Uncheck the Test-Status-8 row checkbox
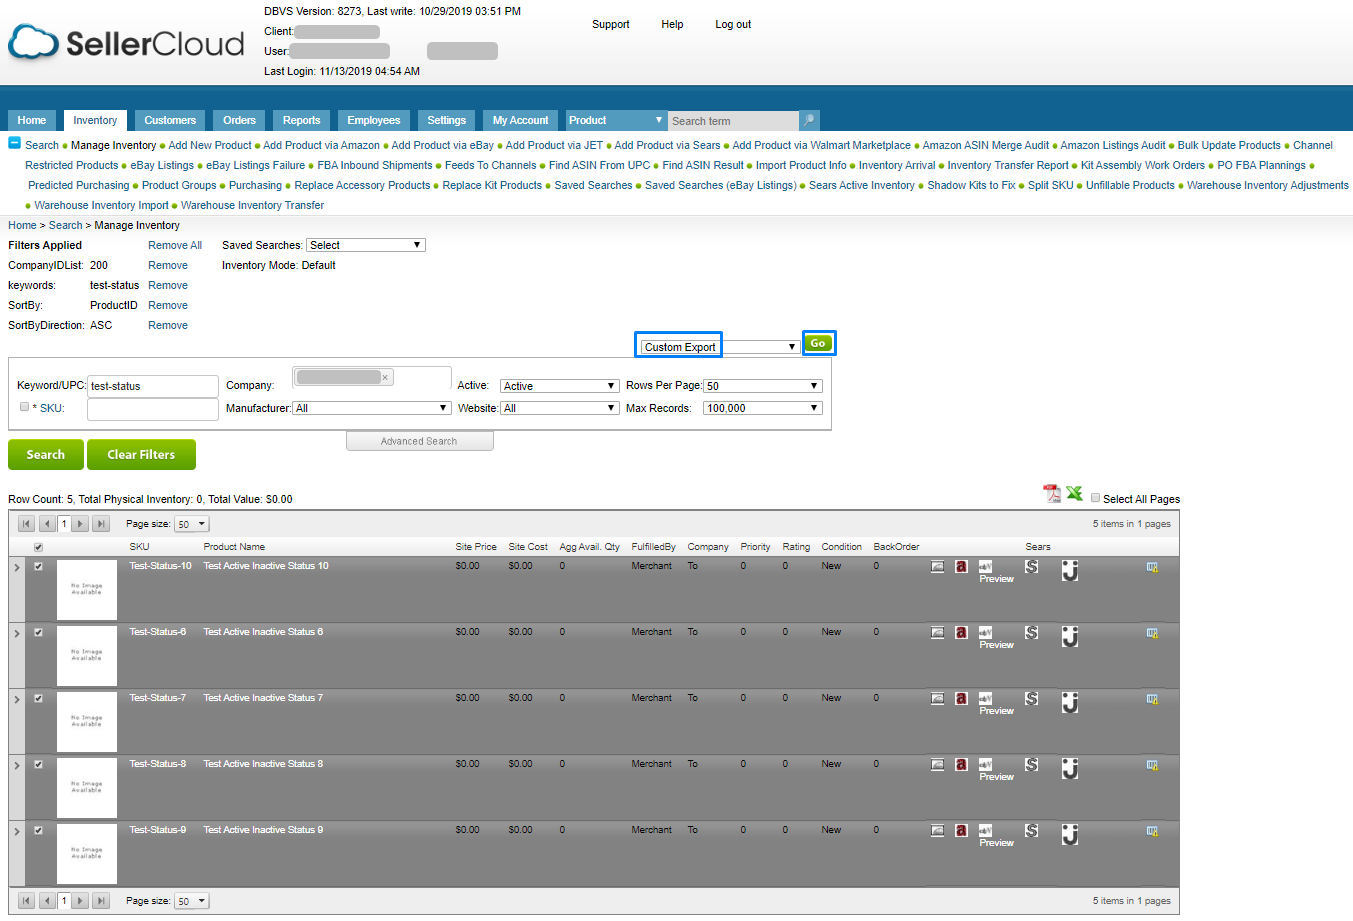 pyautogui.click(x=39, y=764)
